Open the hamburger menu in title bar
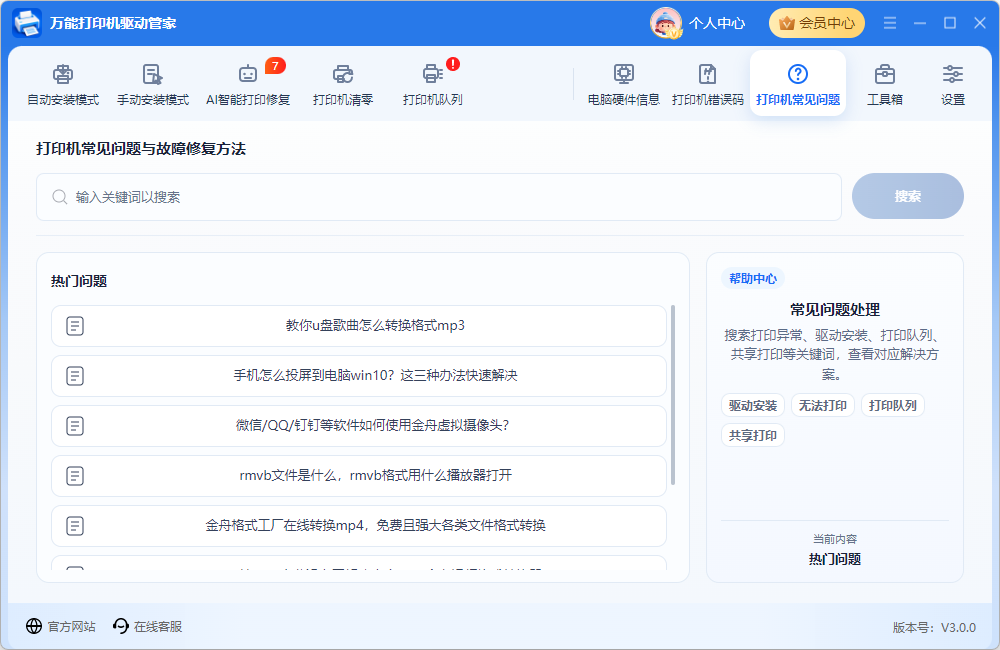Viewport: 1000px width, 650px height. point(890,23)
